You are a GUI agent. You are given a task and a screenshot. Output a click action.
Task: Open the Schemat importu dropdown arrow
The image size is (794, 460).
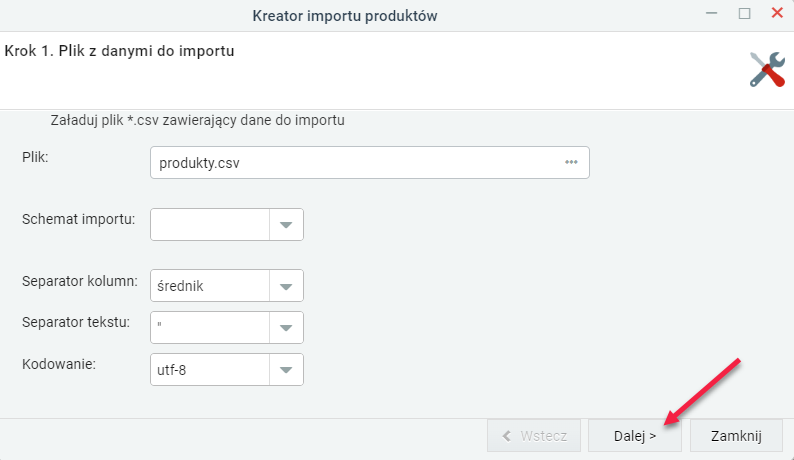(x=286, y=224)
